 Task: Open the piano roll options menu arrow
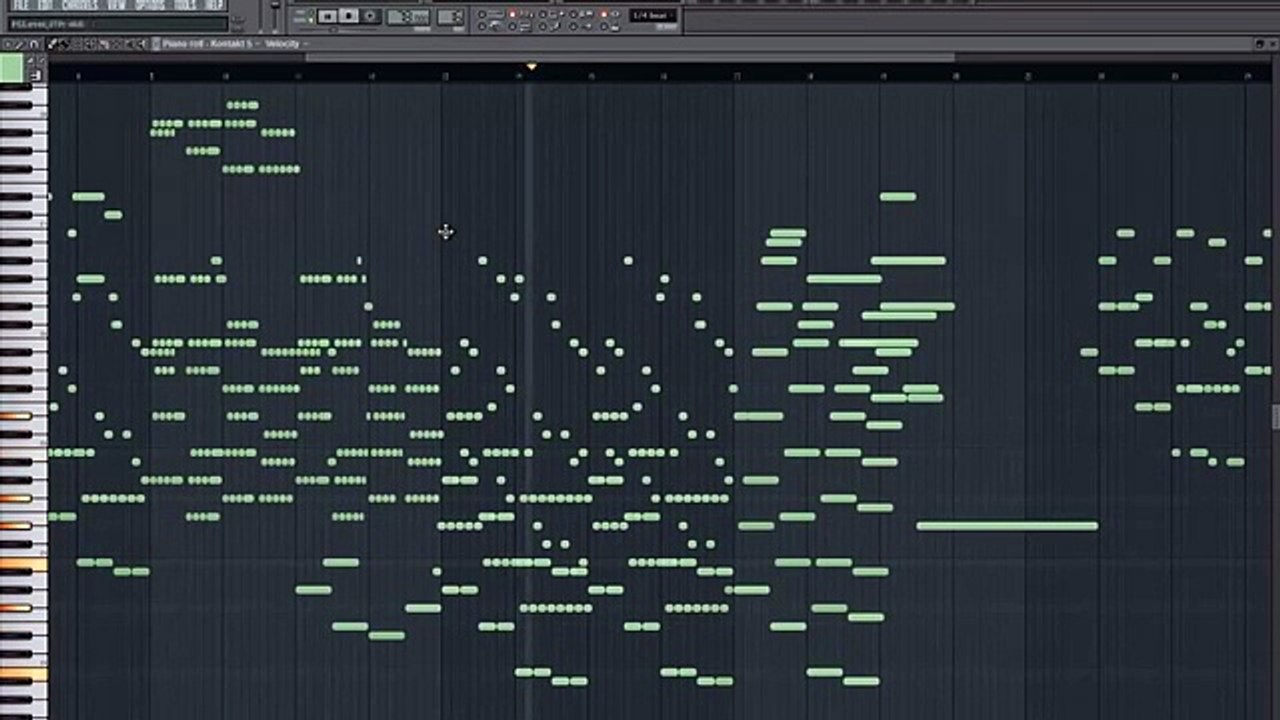[x=9, y=44]
